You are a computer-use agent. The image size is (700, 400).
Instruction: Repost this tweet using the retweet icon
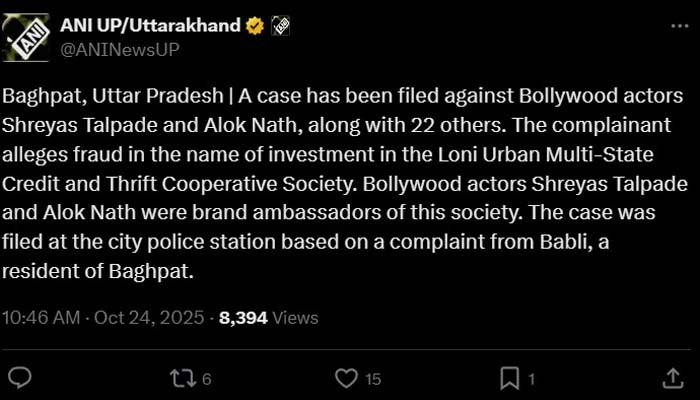(x=181, y=379)
